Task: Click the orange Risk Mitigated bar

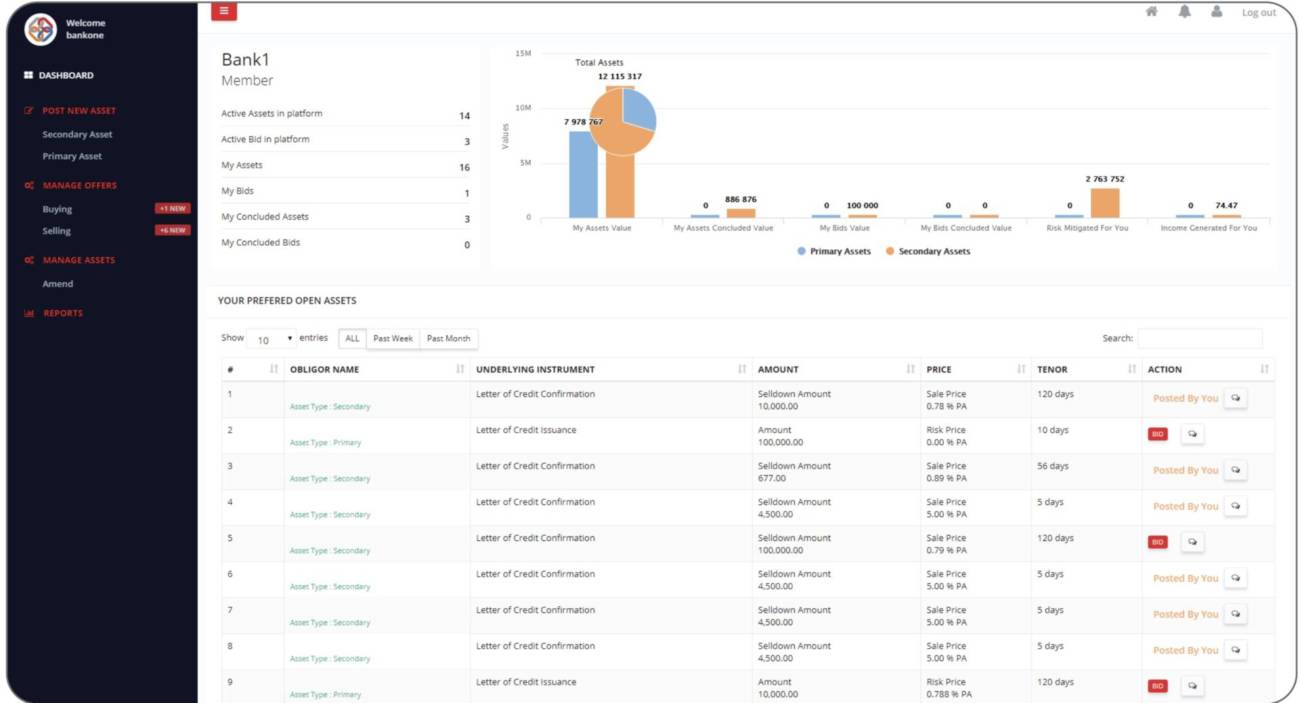Action: [x=1105, y=202]
